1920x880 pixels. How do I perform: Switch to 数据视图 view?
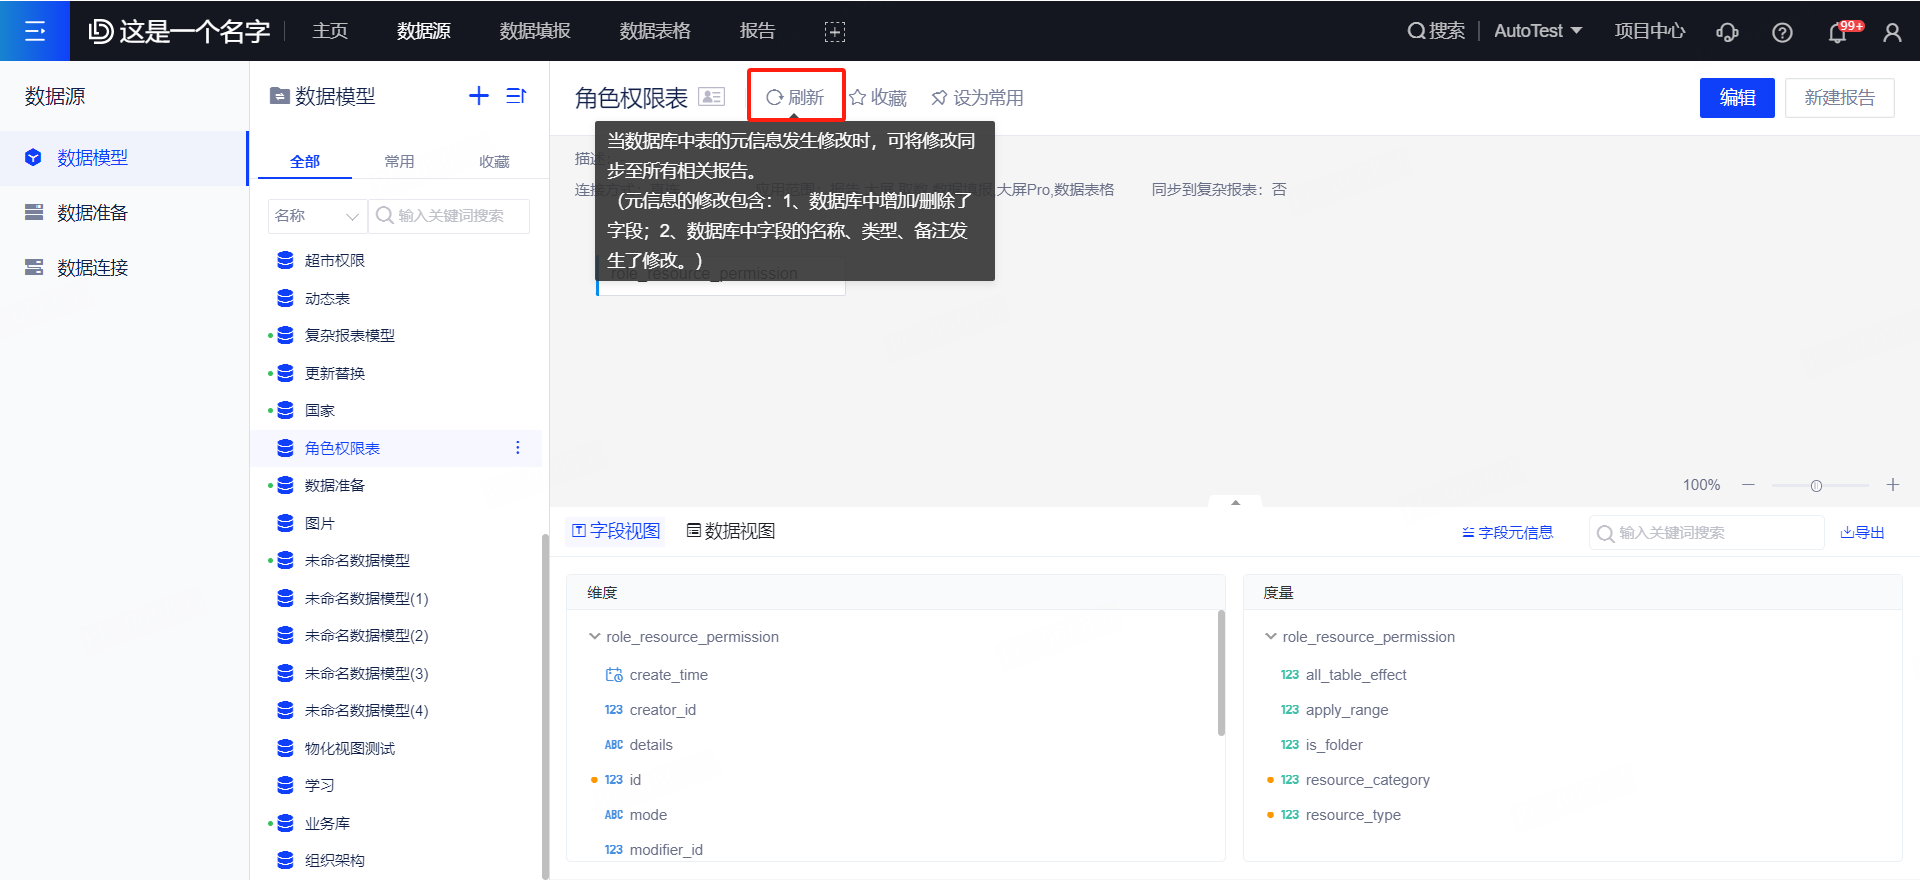[x=731, y=531]
